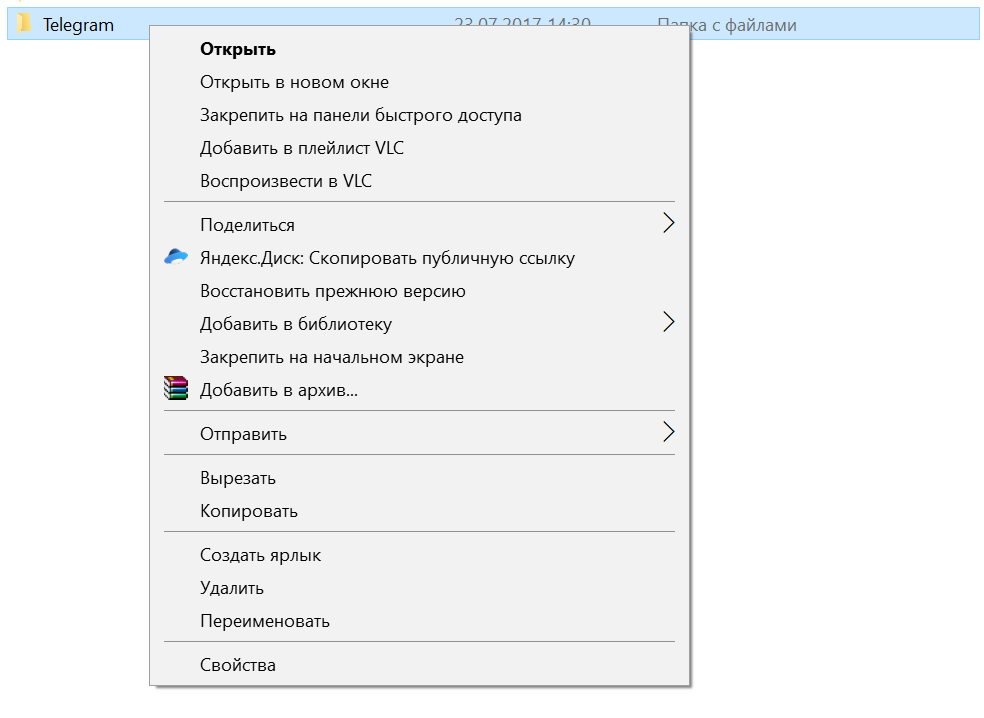
Task: Expand the Отправить submenu arrow
Action: click(668, 433)
